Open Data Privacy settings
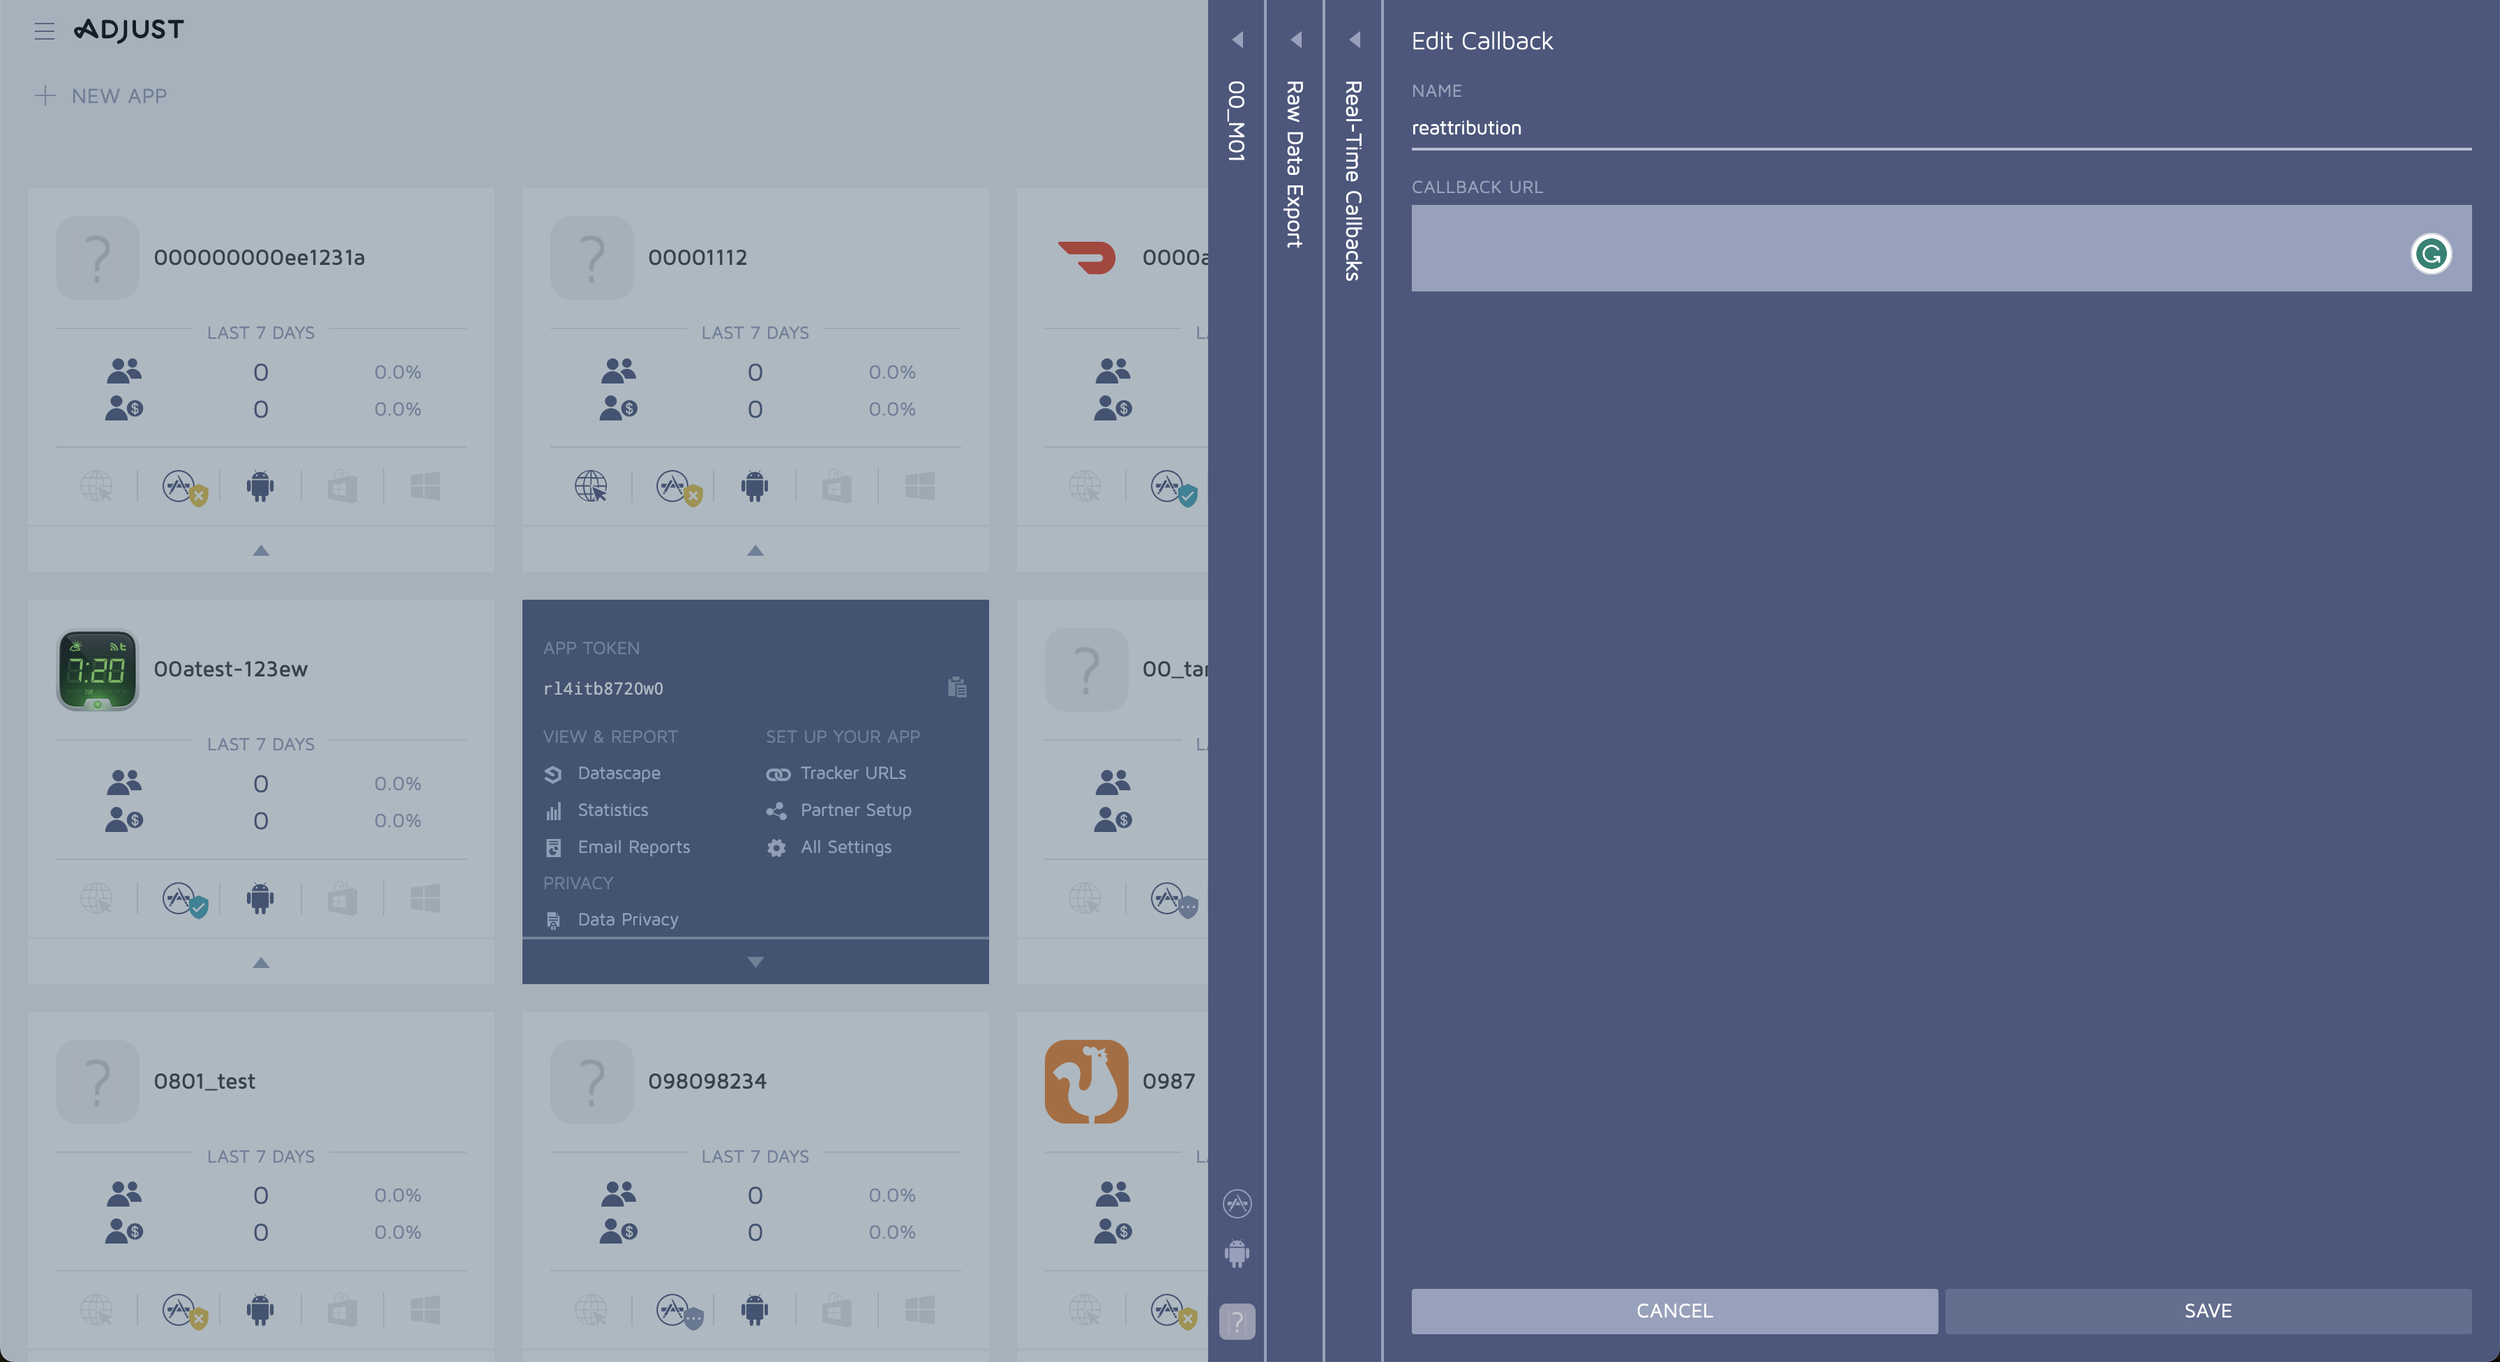 627,919
